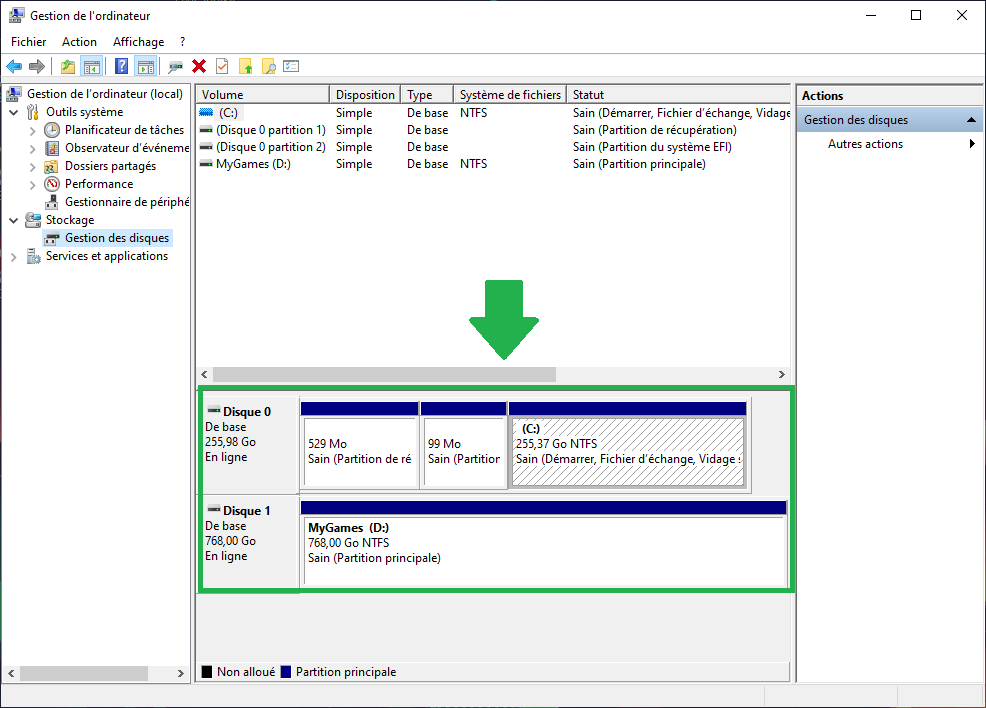The image size is (986, 708).
Task: Click the Services et applications icon
Action: [x=33, y=256]
